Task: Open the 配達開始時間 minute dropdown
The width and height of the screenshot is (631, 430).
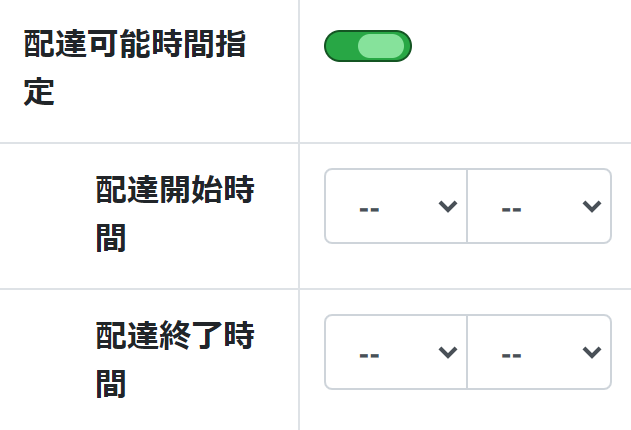Action: click(x=539, y=206)
